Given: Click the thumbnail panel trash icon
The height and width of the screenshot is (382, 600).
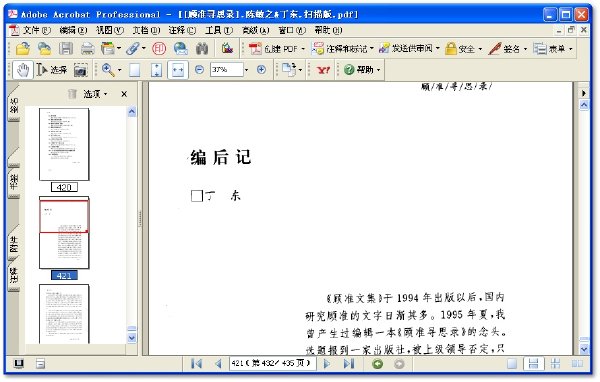Looking at the screenshot, I should coord(72,94).
